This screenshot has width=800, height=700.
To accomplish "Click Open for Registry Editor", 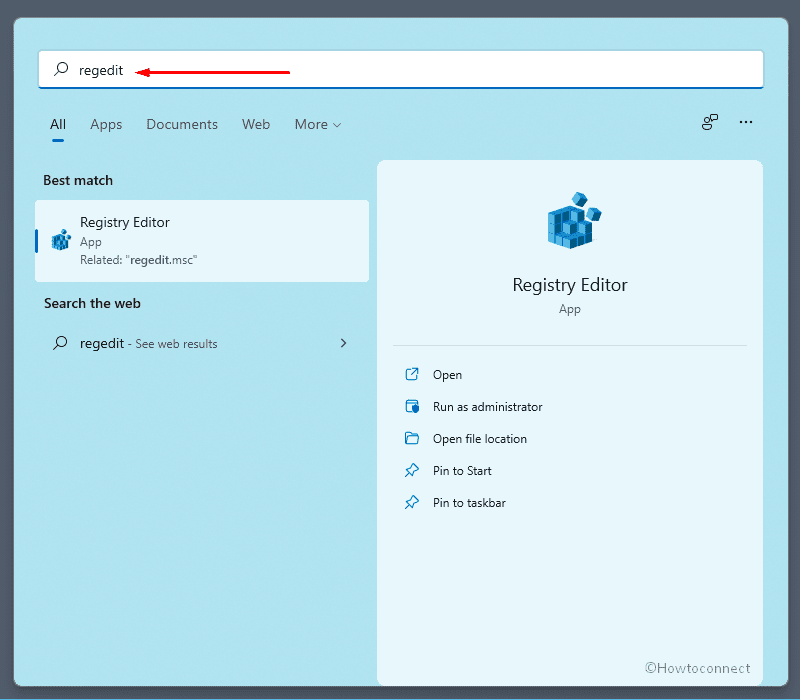I will 447,375.
